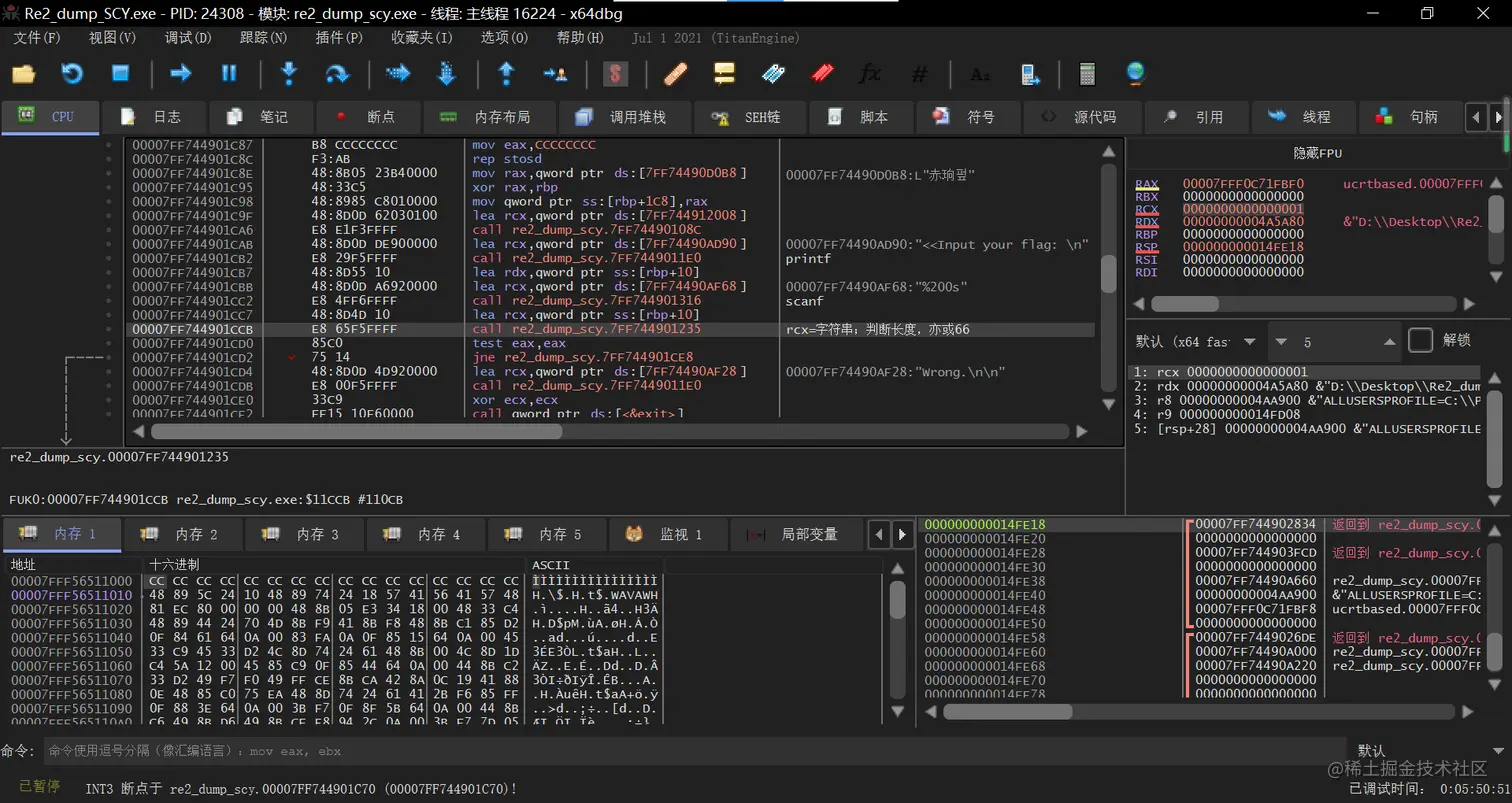
Task: Switch to the 断点 tab
Action: tap(367, 117)
